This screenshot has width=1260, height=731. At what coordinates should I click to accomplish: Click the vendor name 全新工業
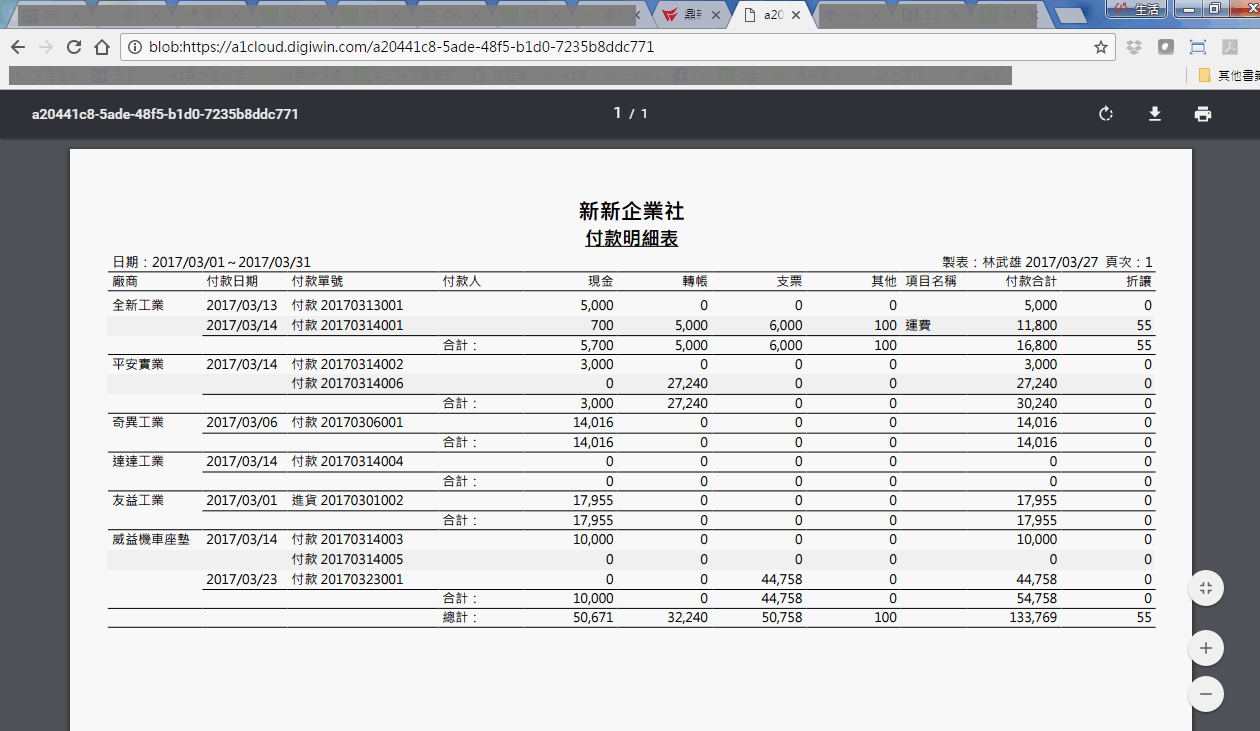tap(138, 305)
